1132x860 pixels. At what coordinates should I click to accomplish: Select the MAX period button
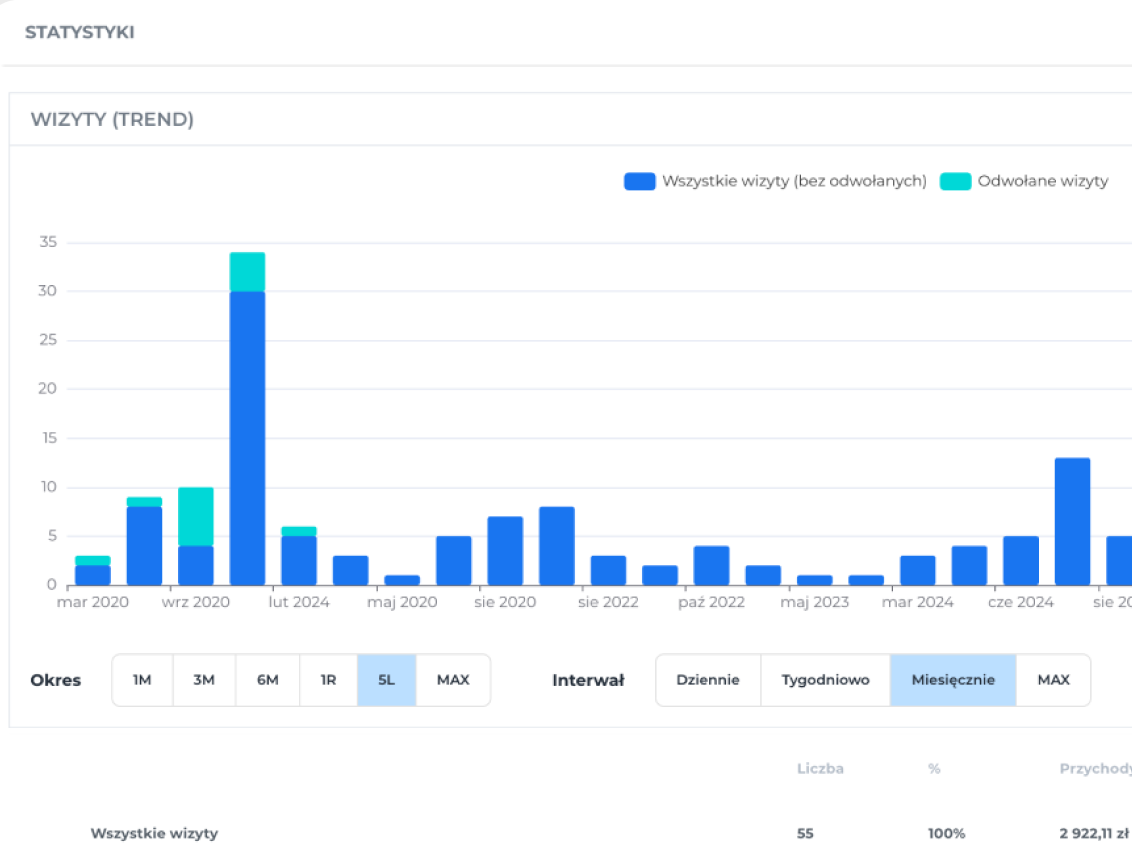(x=453, y=680)
